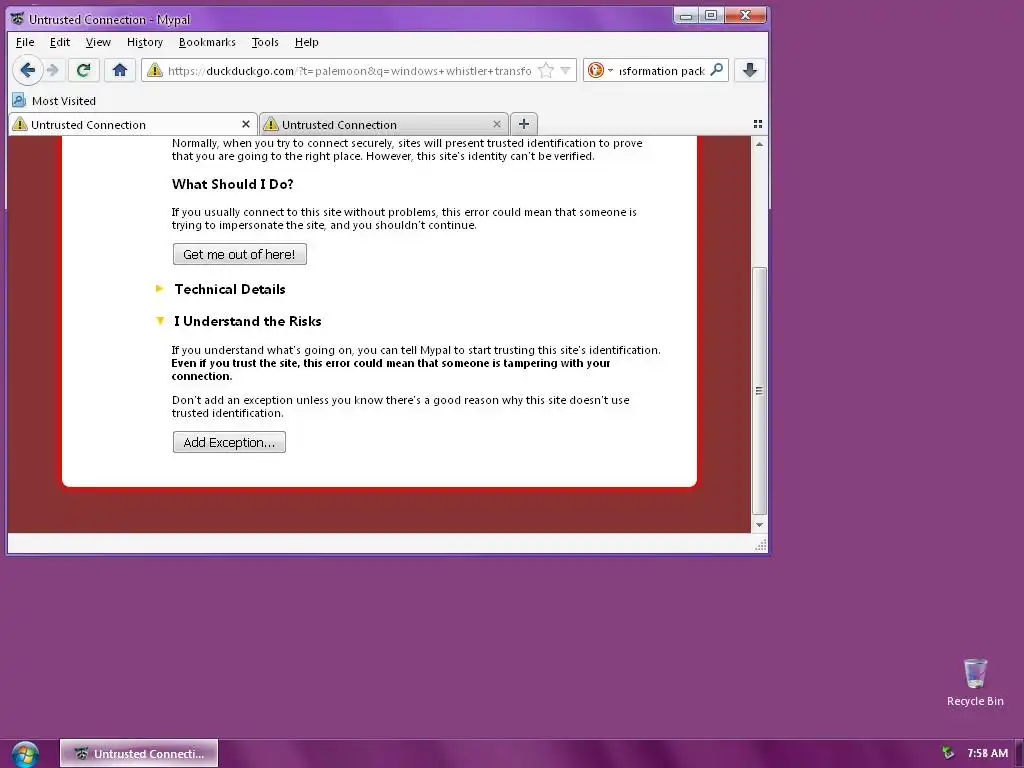Viewport: 1024px width, 768px height.
Task: Open the Bookmarks menu
Action: coord(207,42)
